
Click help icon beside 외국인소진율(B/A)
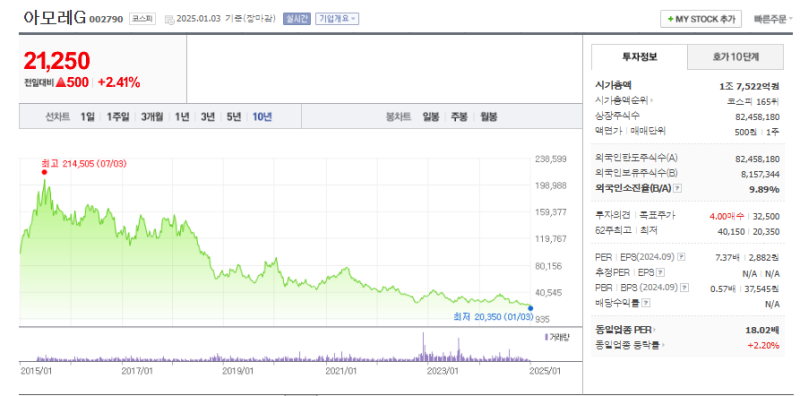(677, 189)
